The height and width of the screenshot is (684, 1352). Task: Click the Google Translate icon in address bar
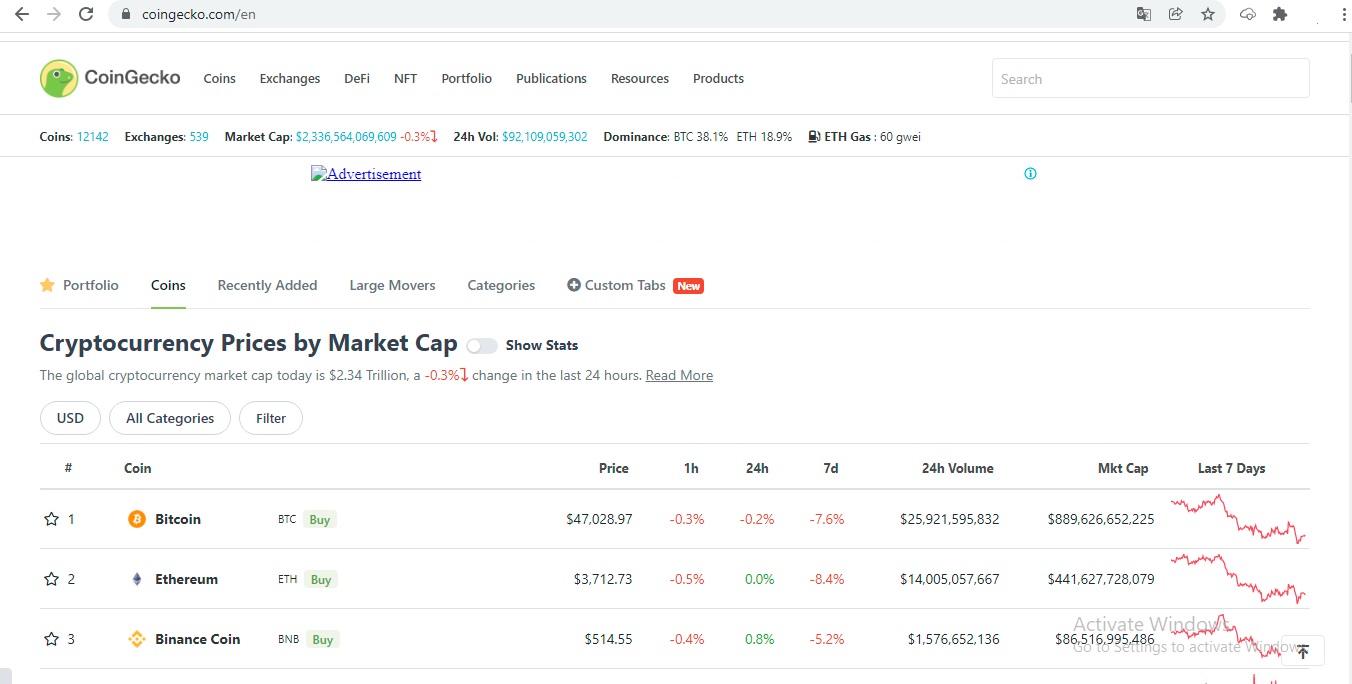[x=1143, y=14]
